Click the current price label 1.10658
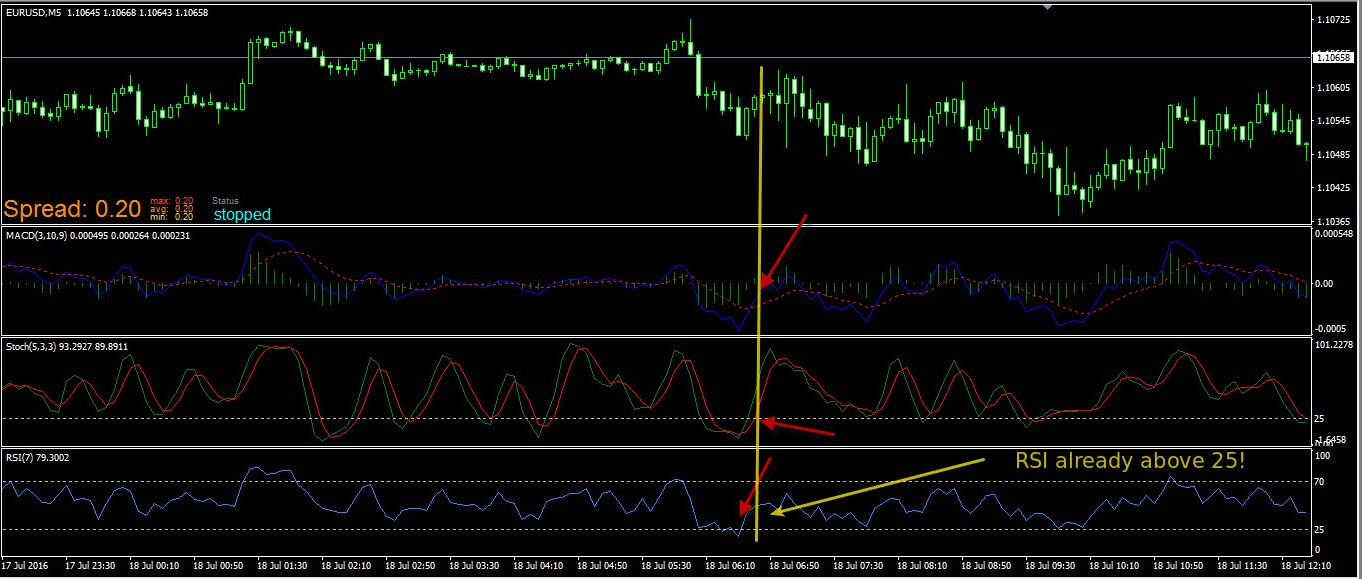The height and width of the screenshot is (579, 1362). 1334,58
